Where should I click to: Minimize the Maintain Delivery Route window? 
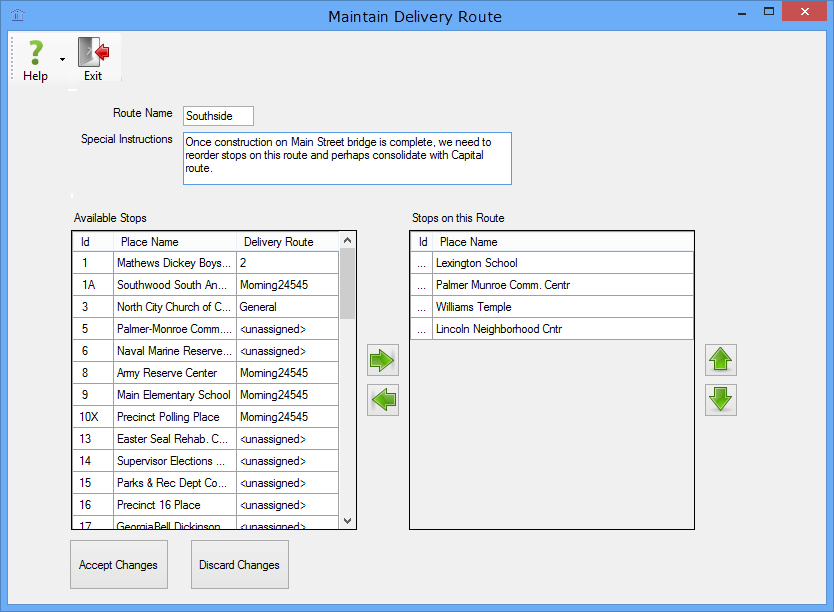(742, 12)
